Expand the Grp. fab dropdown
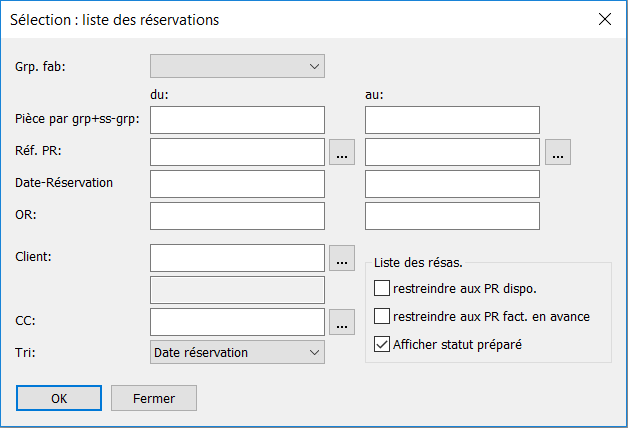 (238, 66)
